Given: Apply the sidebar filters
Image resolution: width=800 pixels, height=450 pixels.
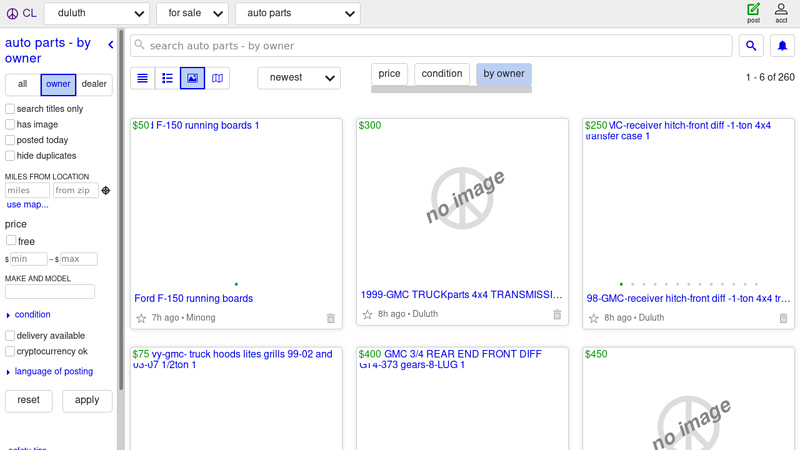Looking at the screenshot, I should 87,401.
